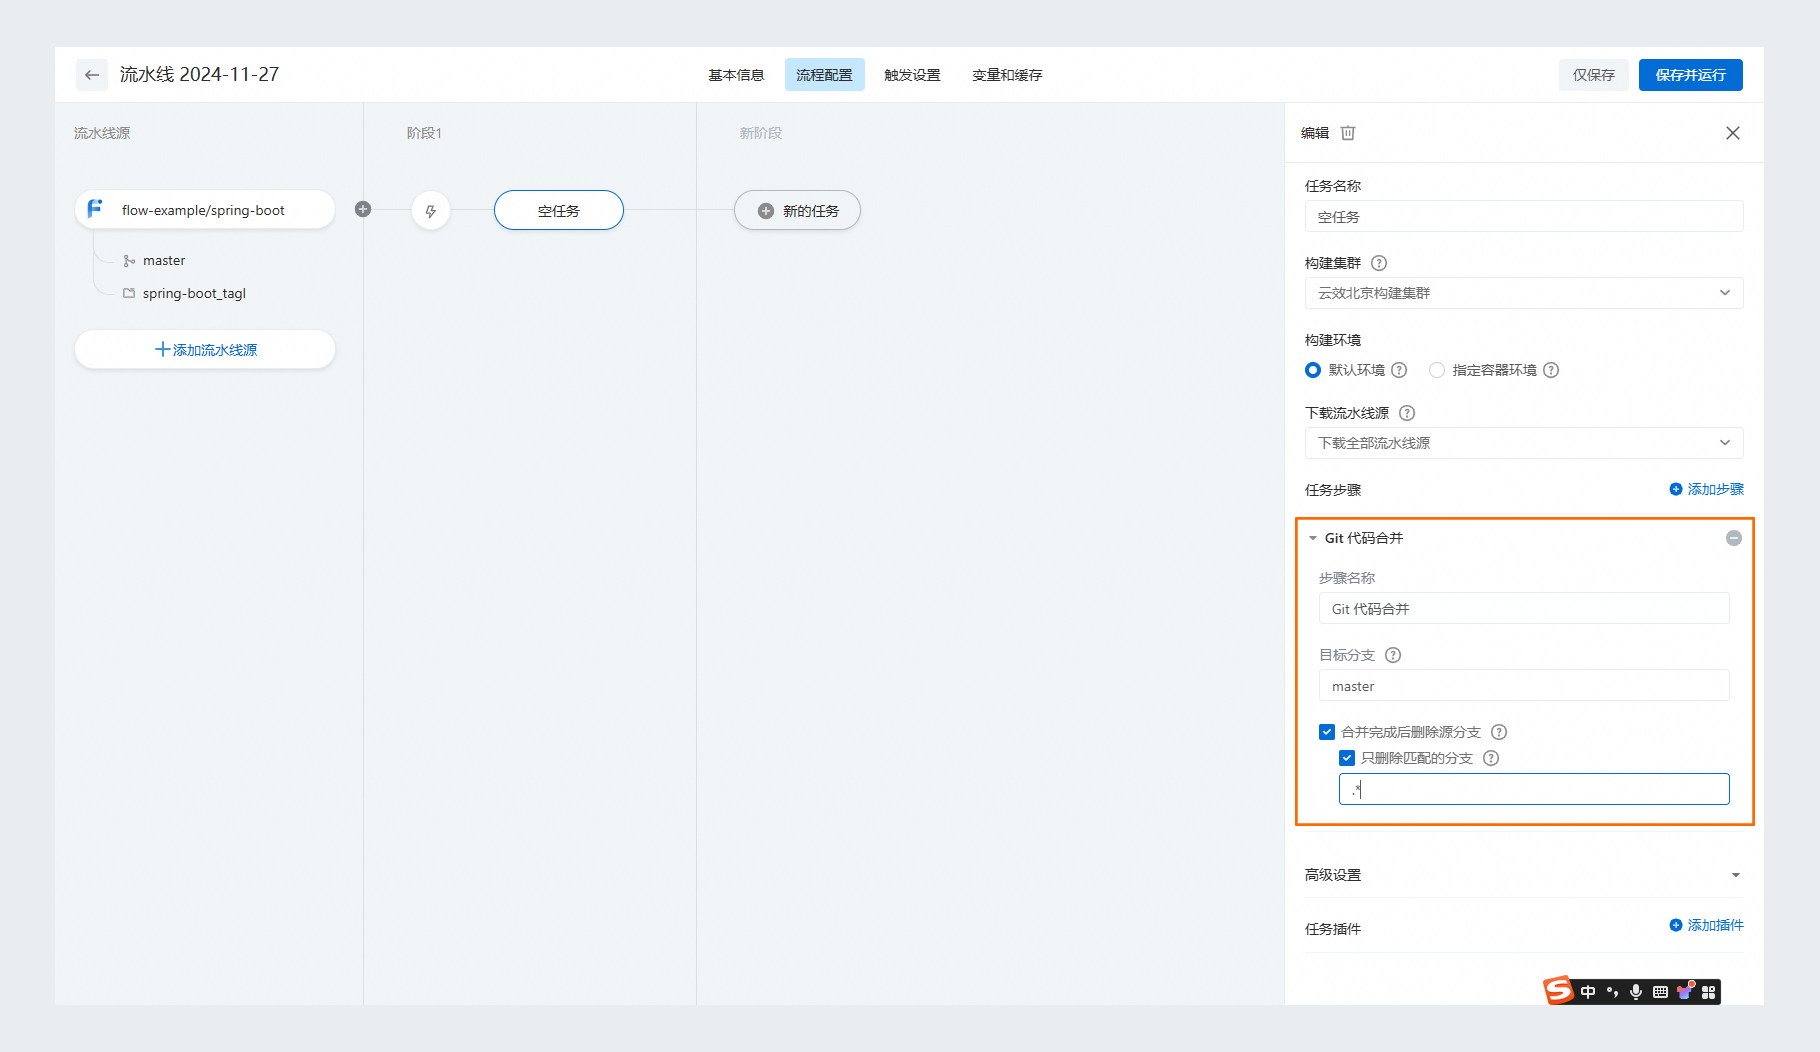The image size is (1820, 1052).
Task: Select the flow-example/spring-boot source card
Action: (205, 210)
